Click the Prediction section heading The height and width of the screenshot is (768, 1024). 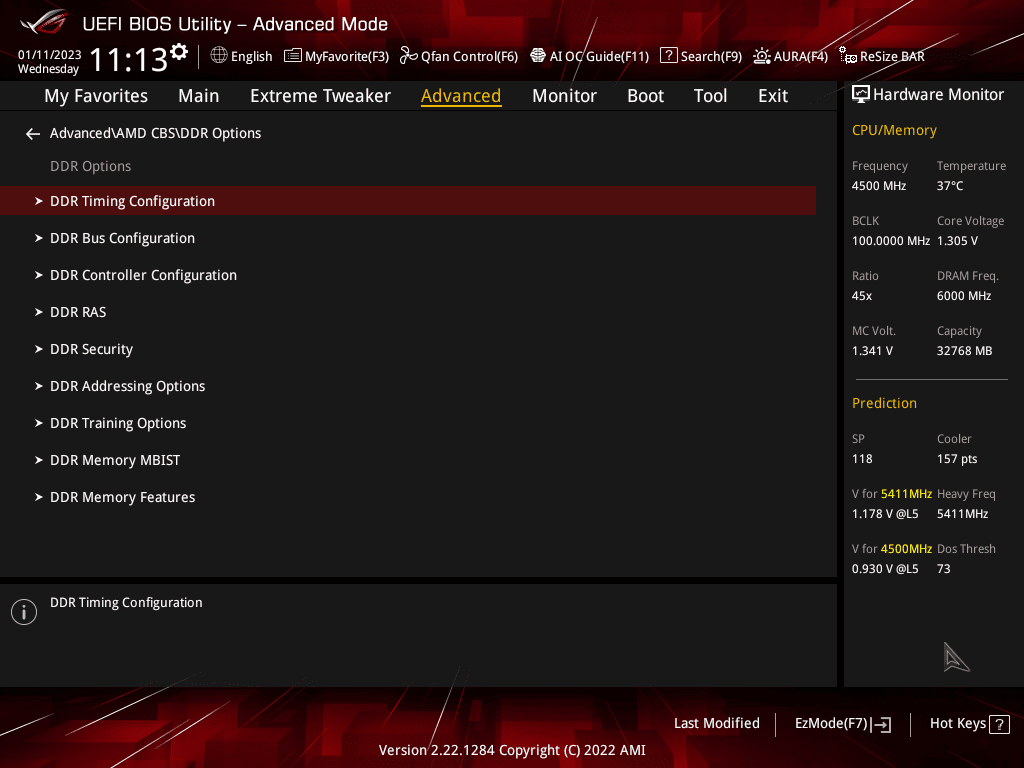(884, 403)
